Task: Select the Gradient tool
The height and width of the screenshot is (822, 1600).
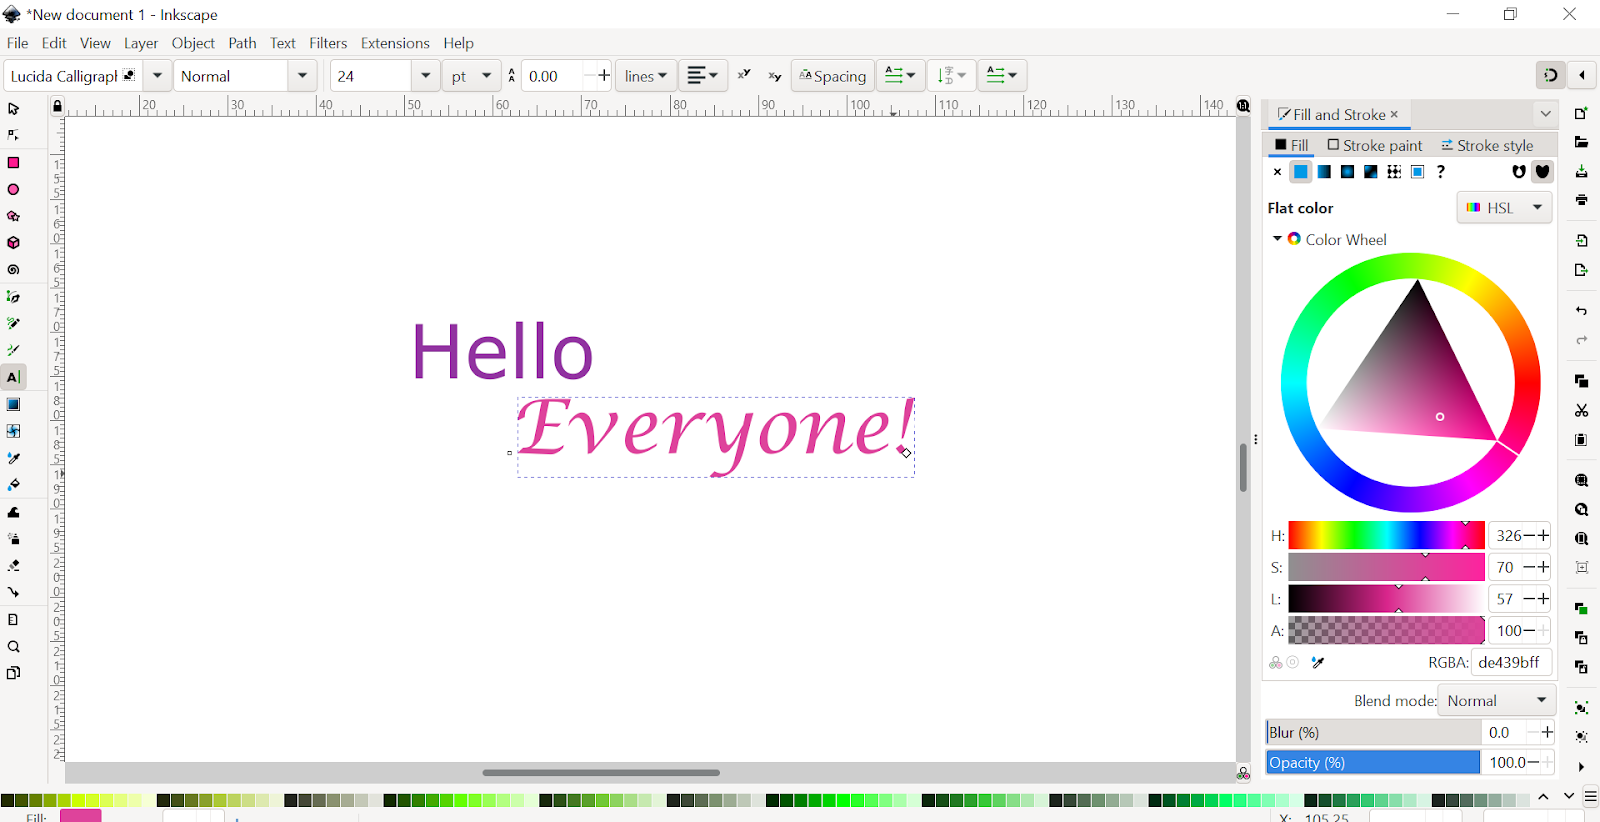Action: point(13,404)
